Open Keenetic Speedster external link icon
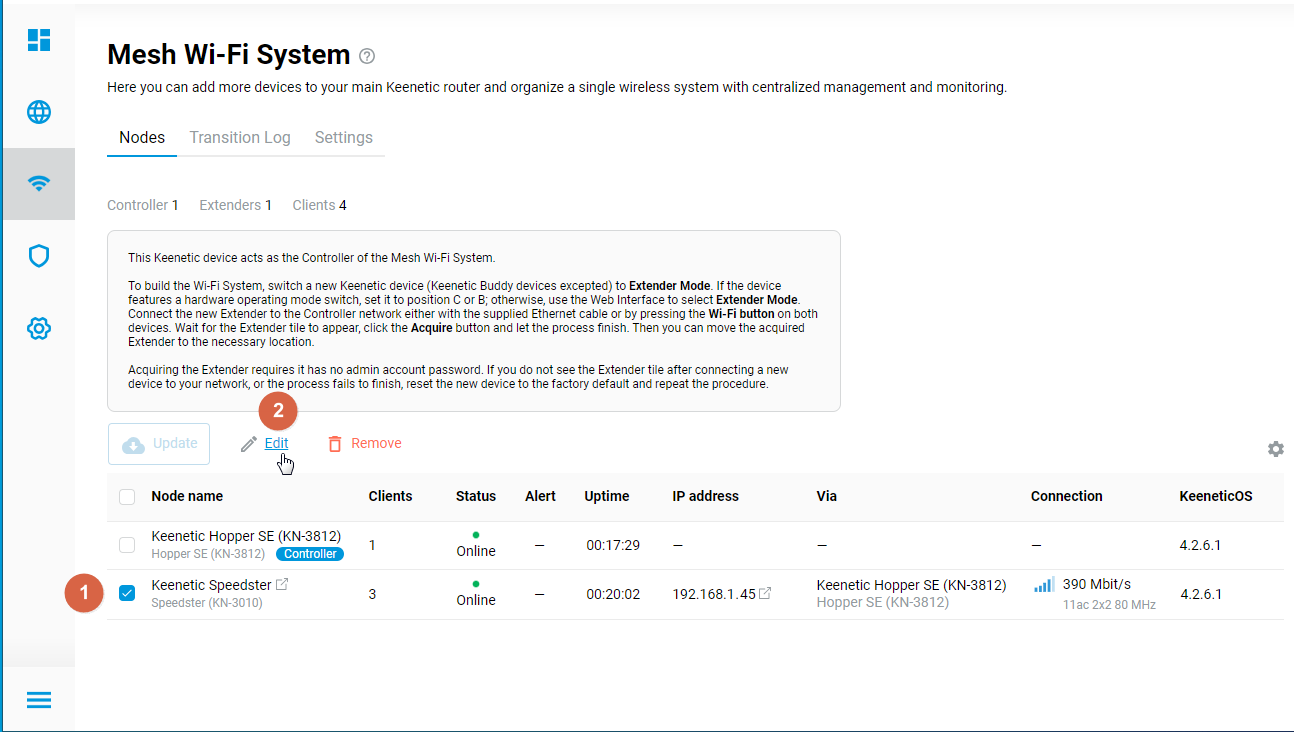Screen dimensions: 1294x732 (282, 584)
